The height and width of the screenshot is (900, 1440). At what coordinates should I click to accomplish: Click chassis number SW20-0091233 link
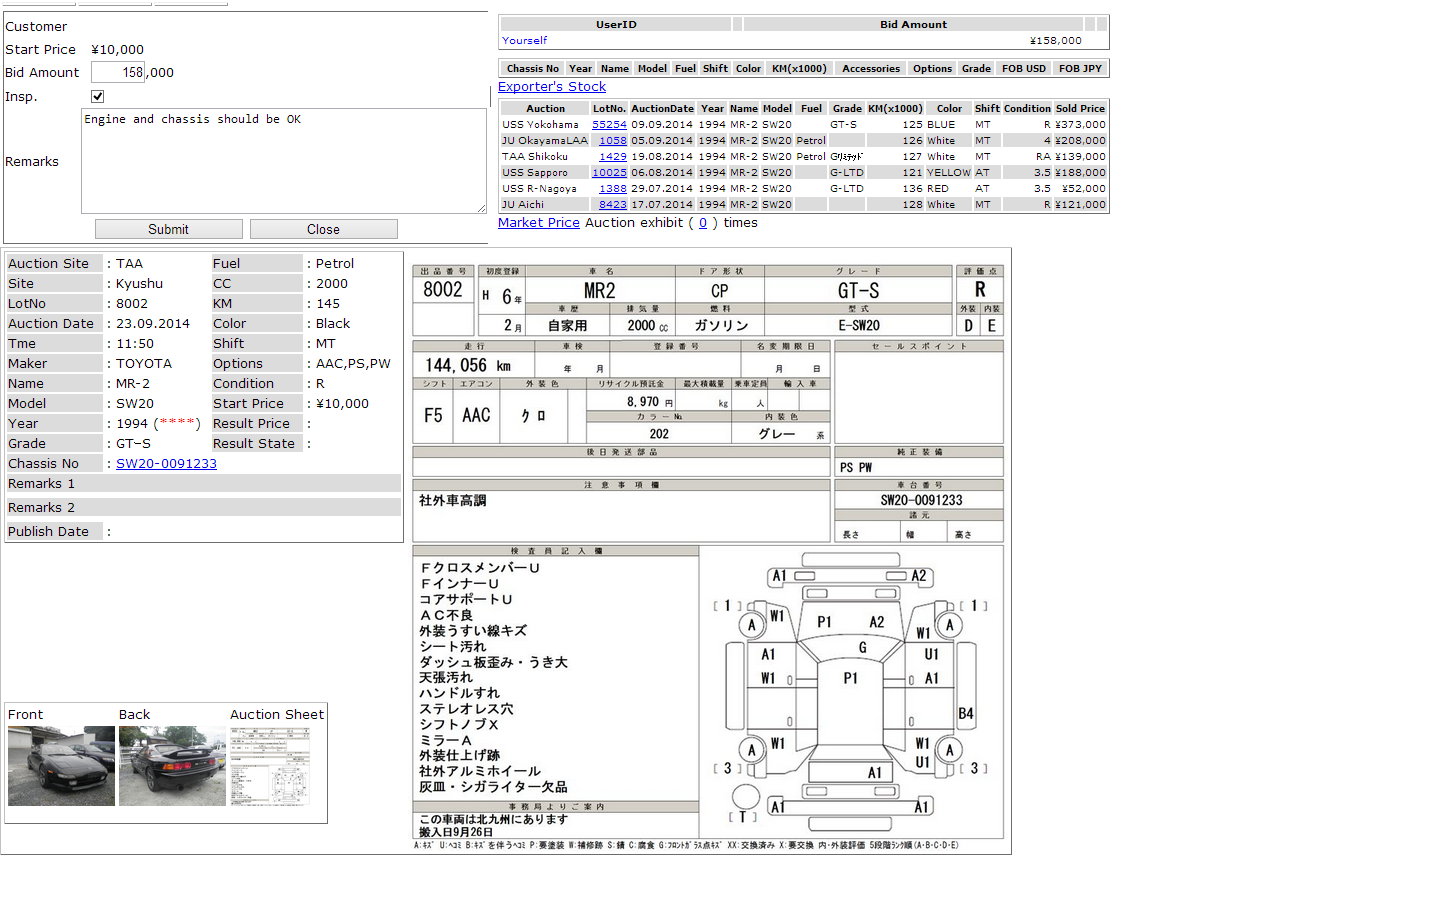[x=166, y=464]
